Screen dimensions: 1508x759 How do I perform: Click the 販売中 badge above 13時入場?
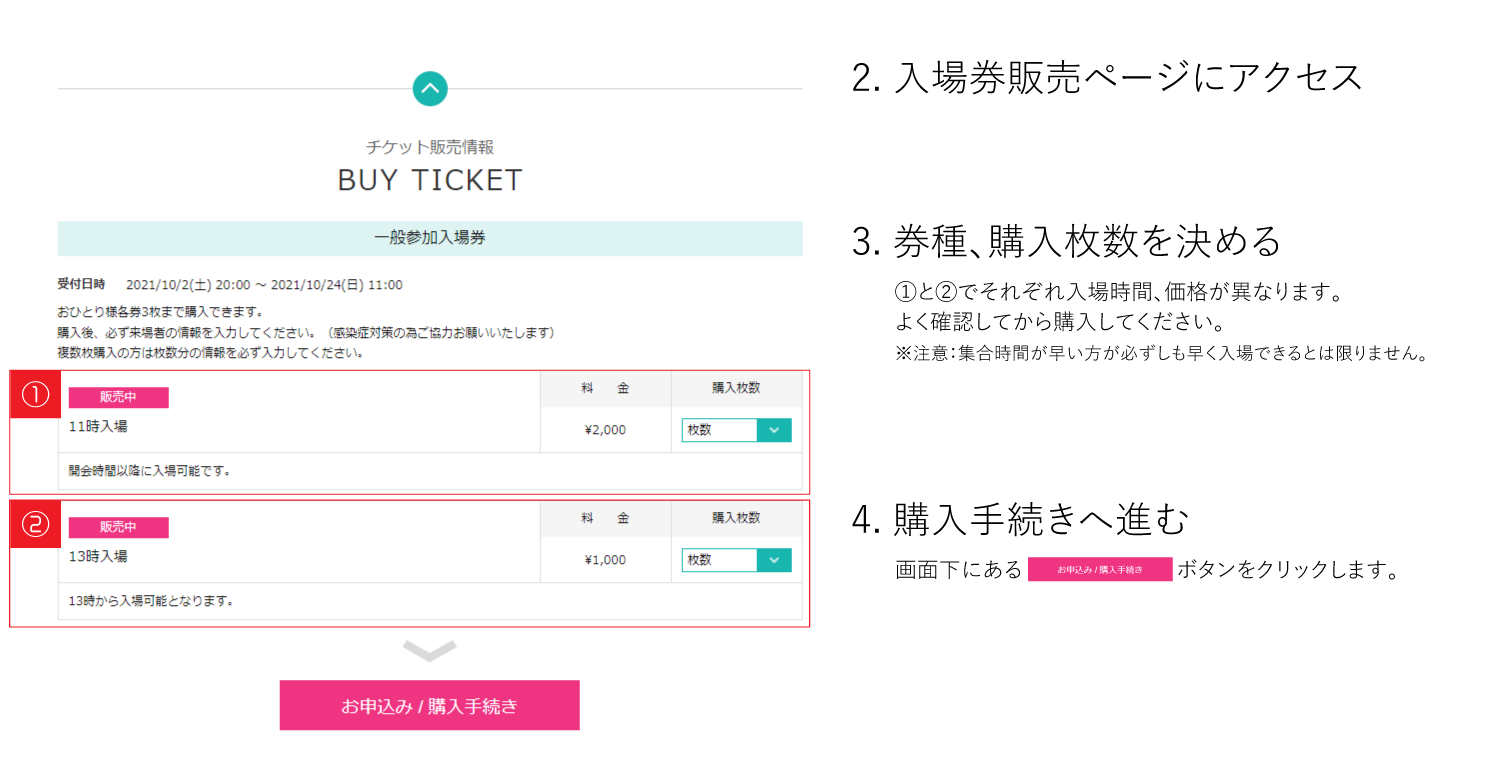point(118,527)
